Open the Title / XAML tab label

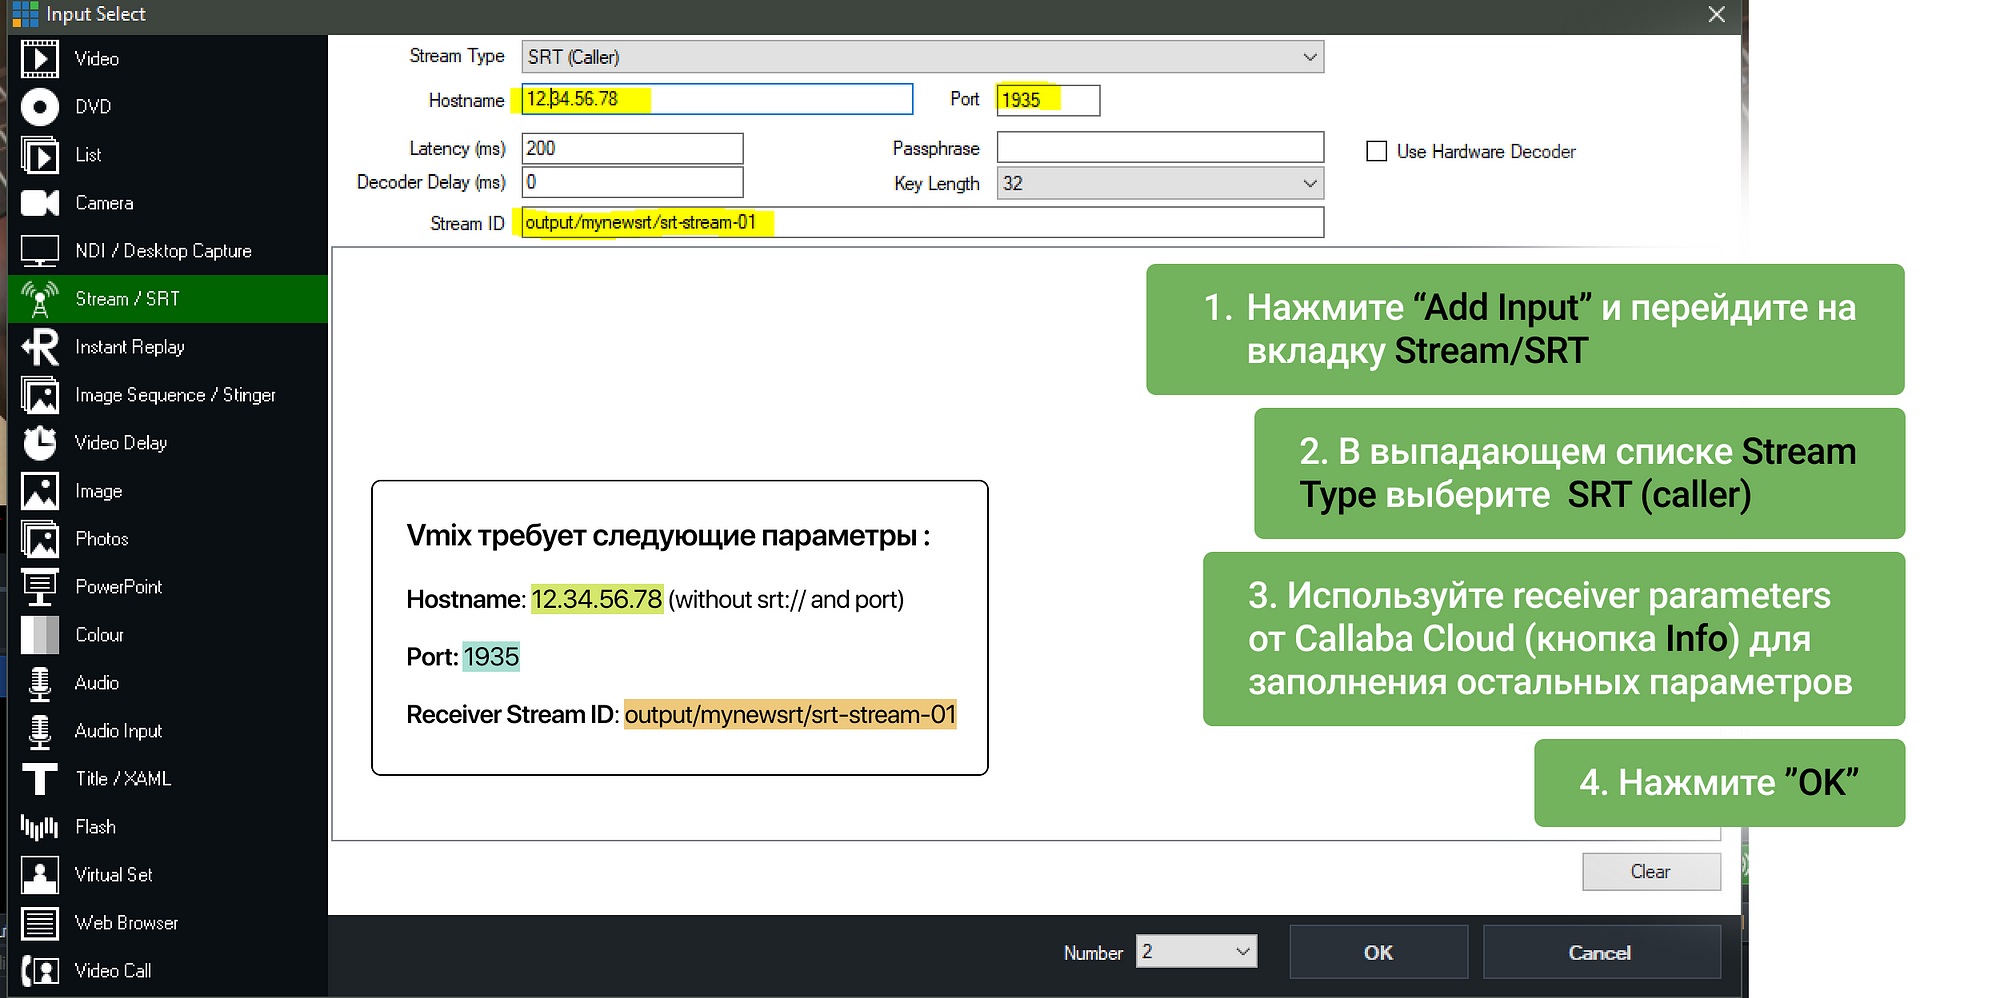(123, 779)
